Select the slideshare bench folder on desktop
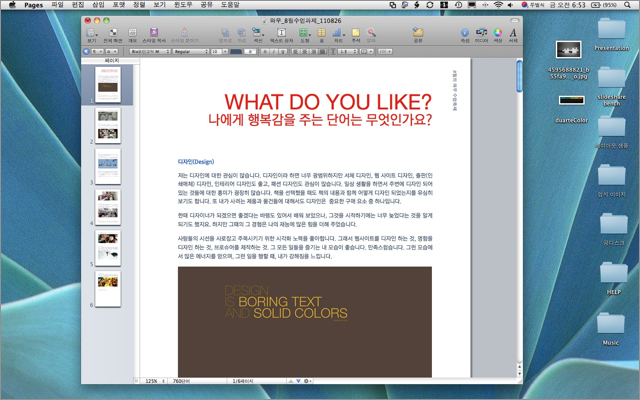This screenshot has width=640, height=400. tap(611, 87)
